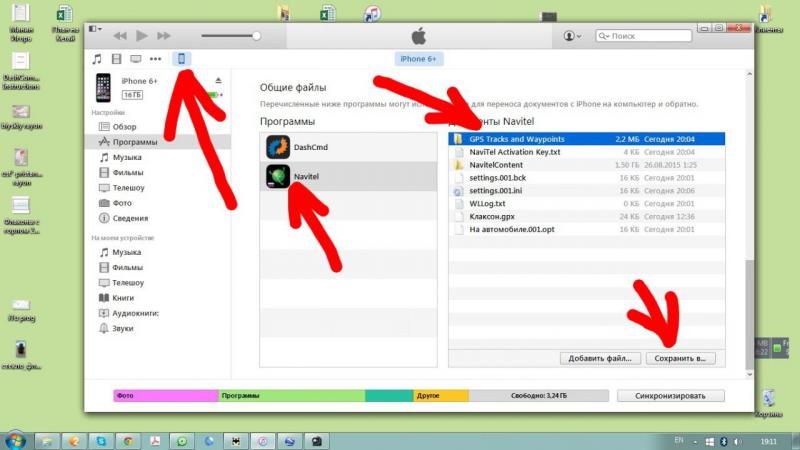The height and width of the screenshot is (450, 800).
Task: Open Музыка under Настройки
Action: coord(127,157)
